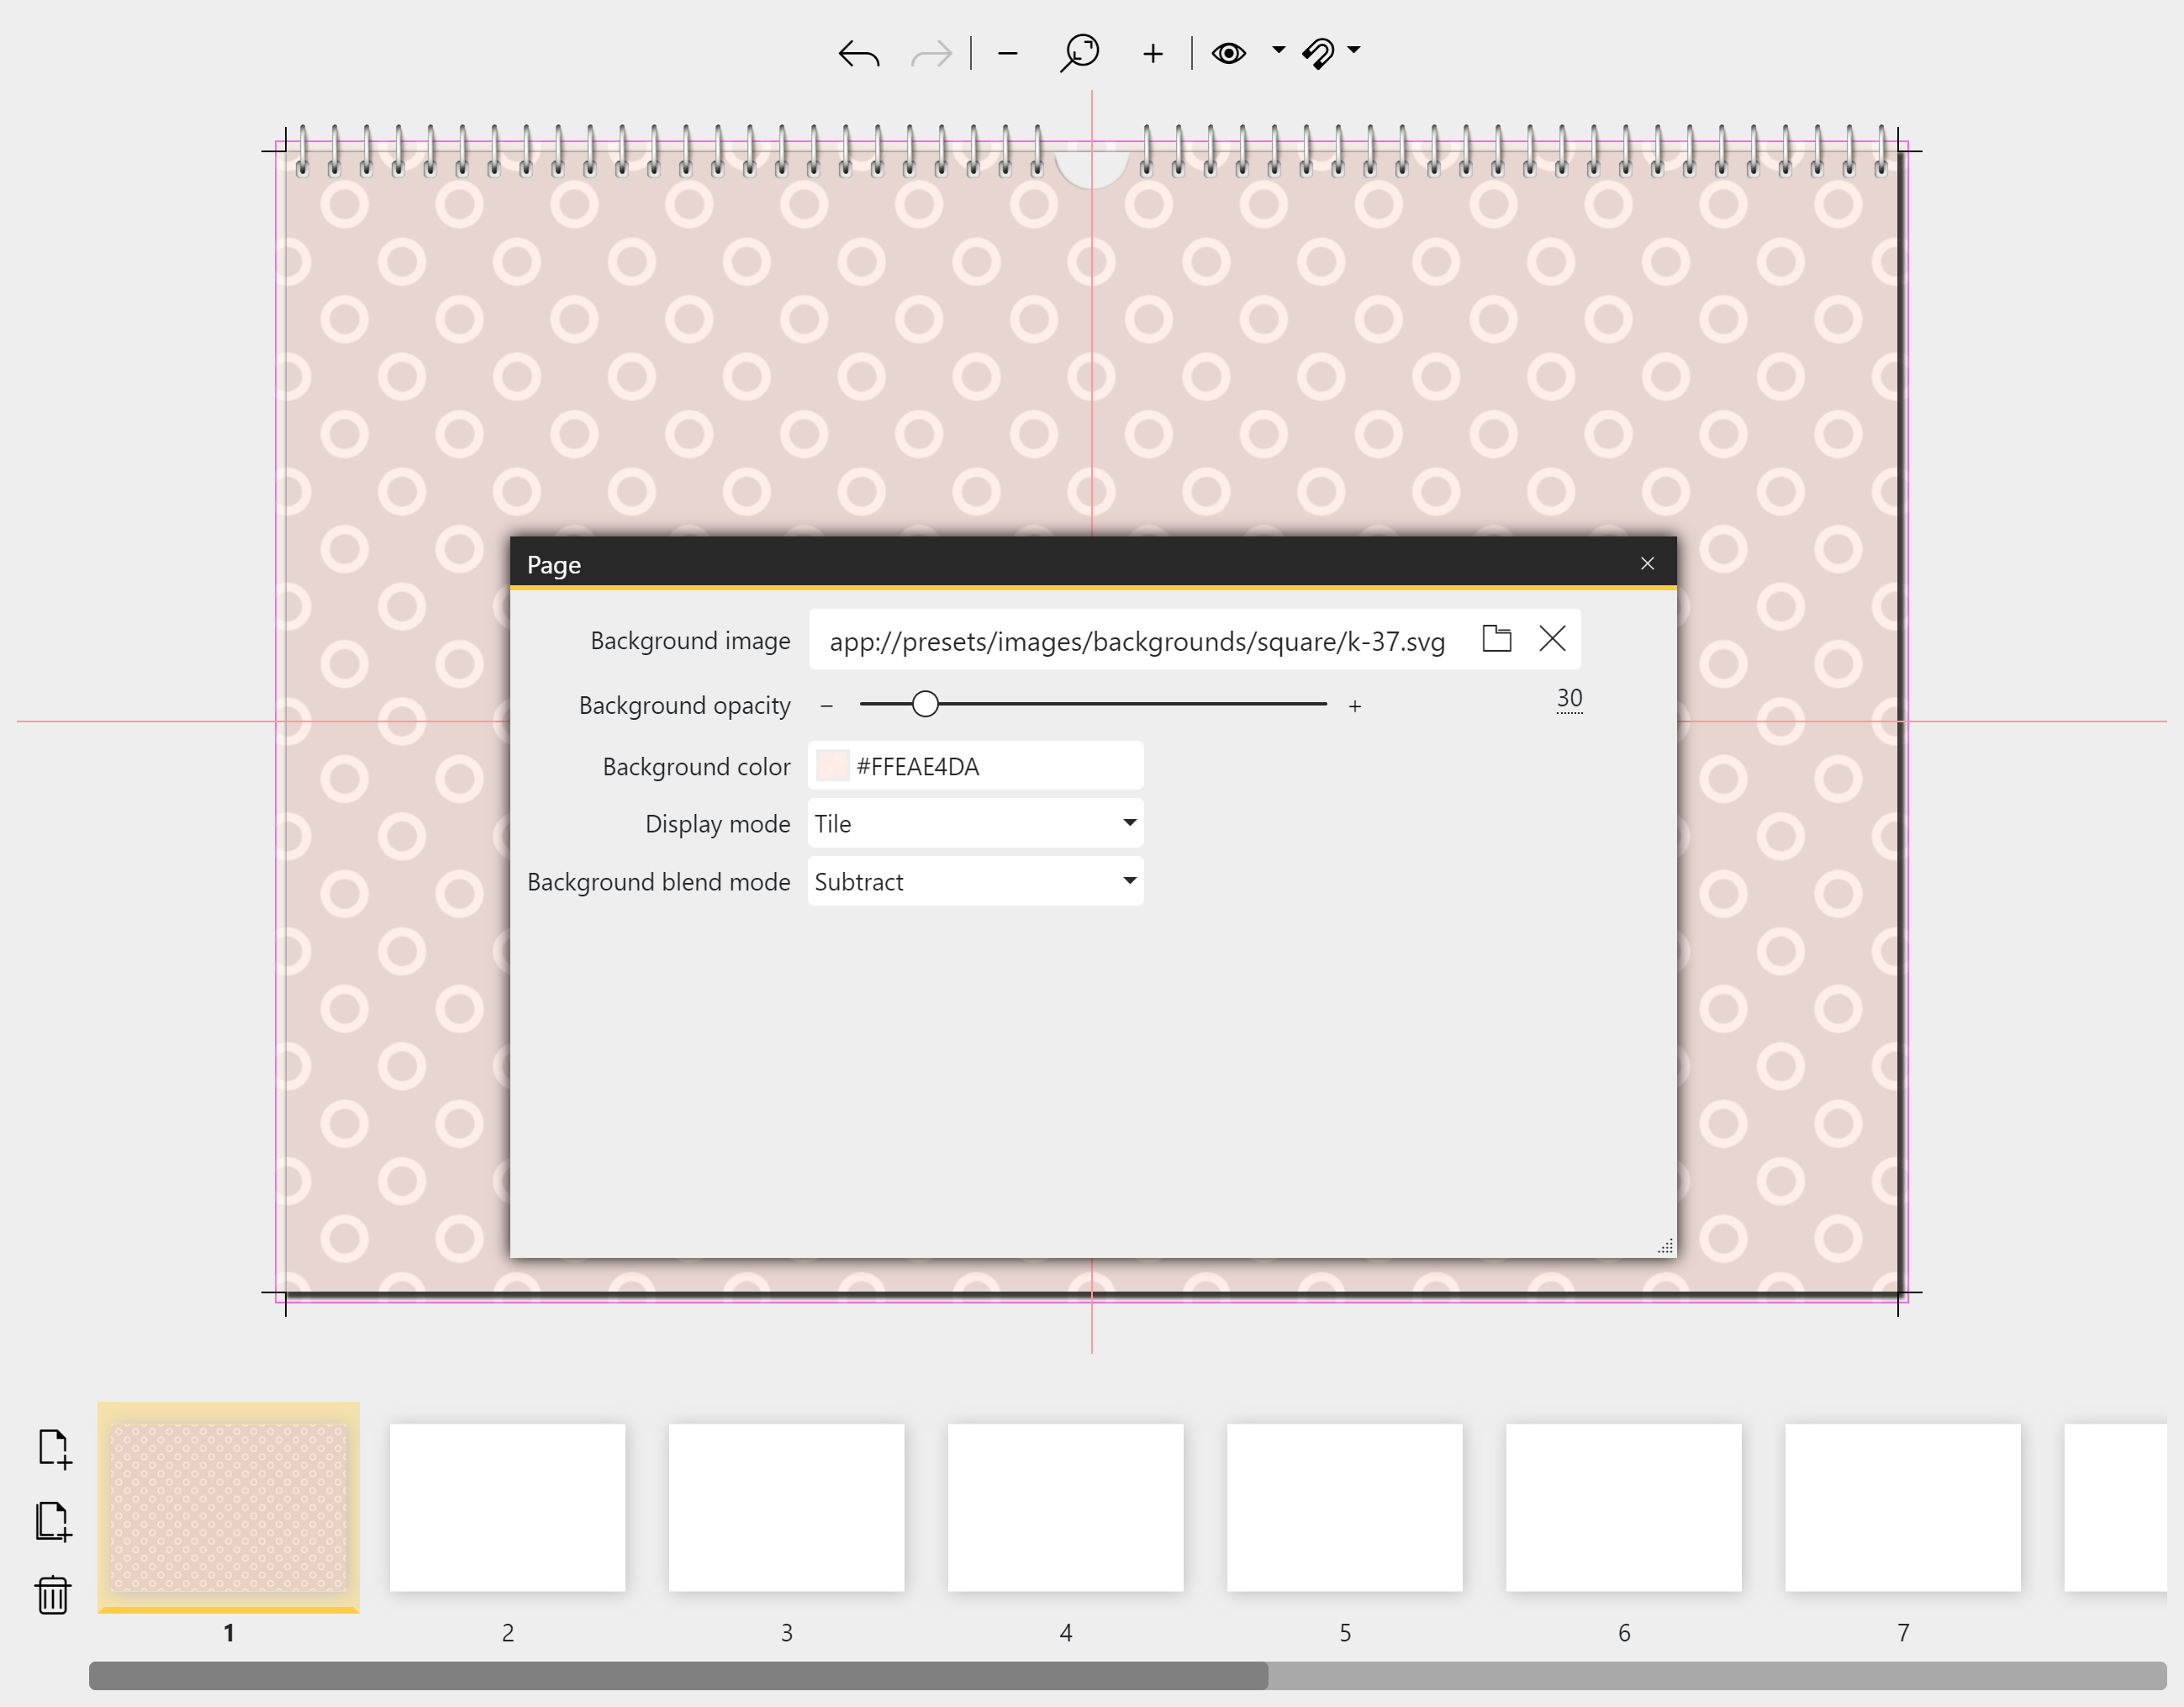Add a new blank page
Viewport: 2184px width, 1707px height.
click(53, 1447)
